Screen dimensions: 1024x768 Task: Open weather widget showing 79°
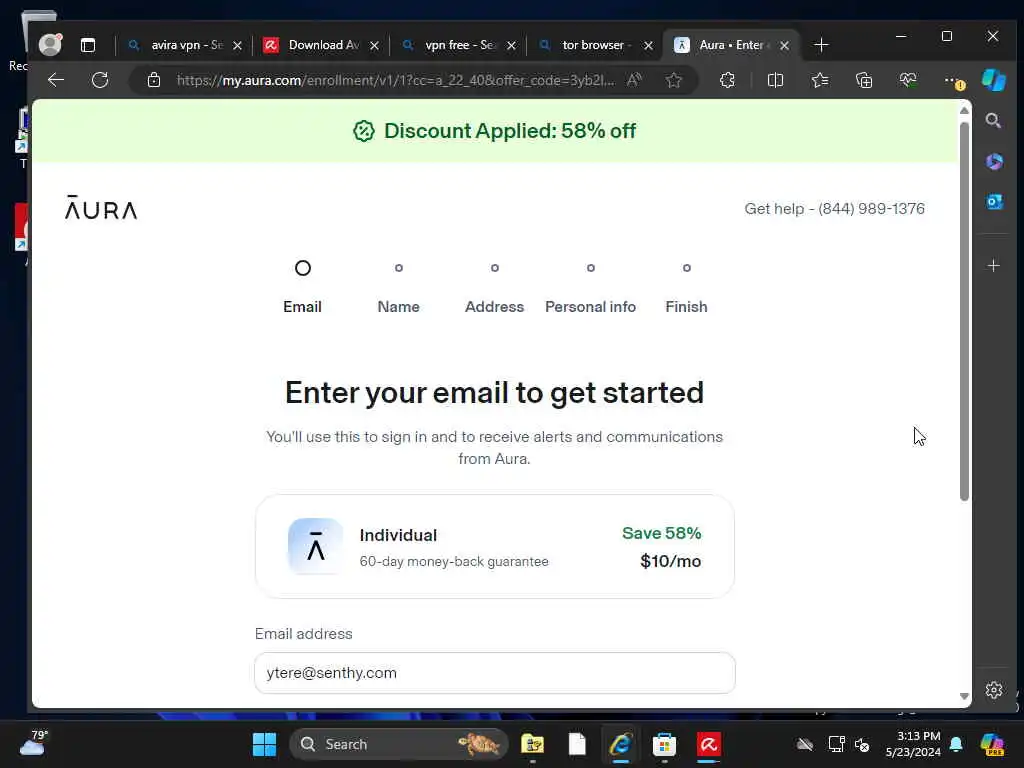34,743
